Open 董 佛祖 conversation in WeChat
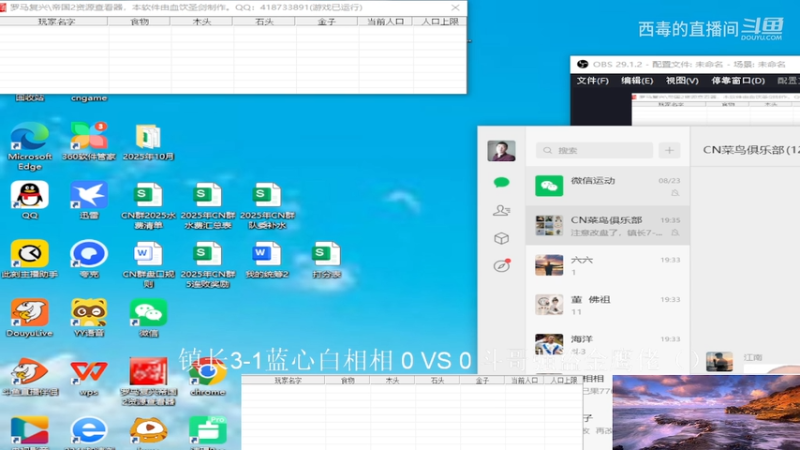This screenshot has width=800, height=450. (x=608, y=305)
